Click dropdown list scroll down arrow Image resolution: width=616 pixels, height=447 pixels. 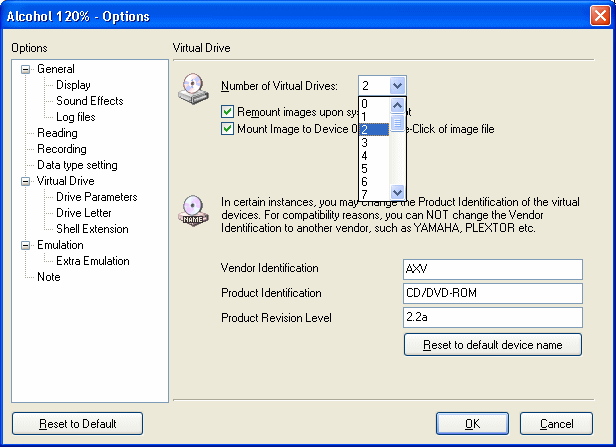click(x=398, y=192)
